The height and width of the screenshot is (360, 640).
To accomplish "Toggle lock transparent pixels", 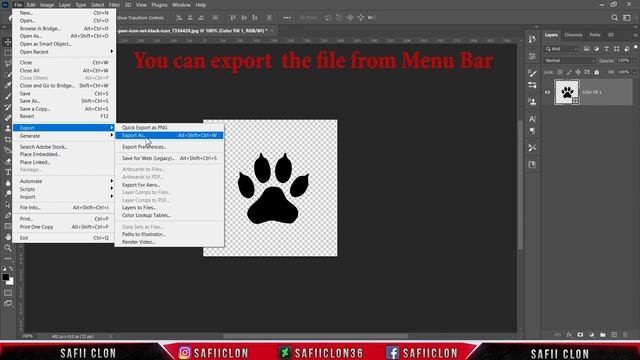I will pos(560,72).
